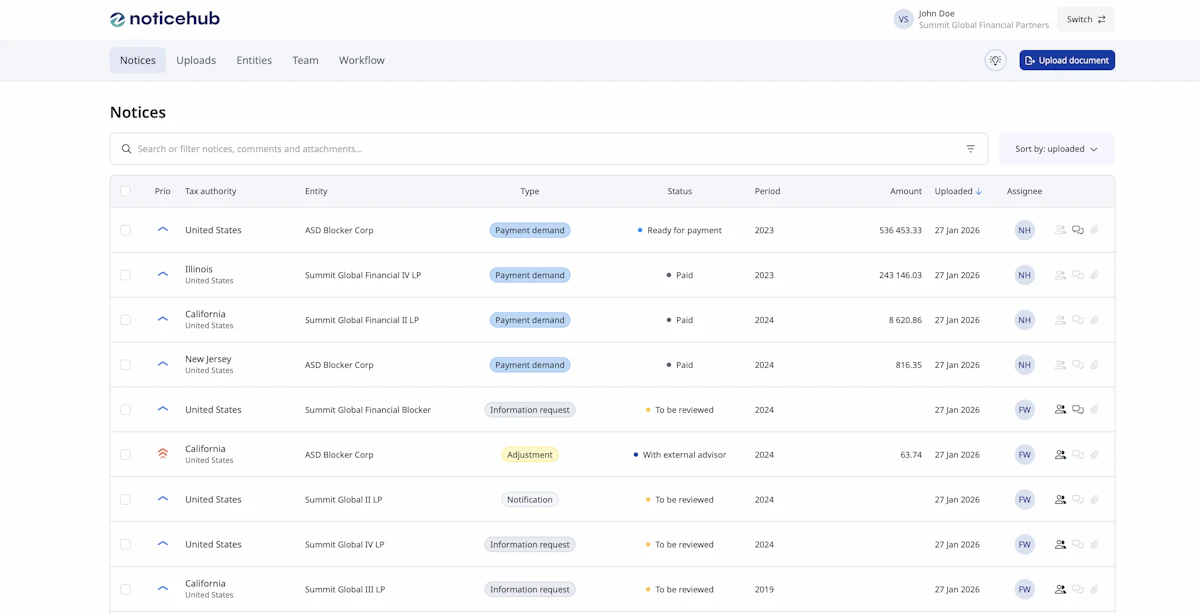Click the lightbulb tips icon
The height and width of the screenshot is (613, 1200).
click(994, 60)
